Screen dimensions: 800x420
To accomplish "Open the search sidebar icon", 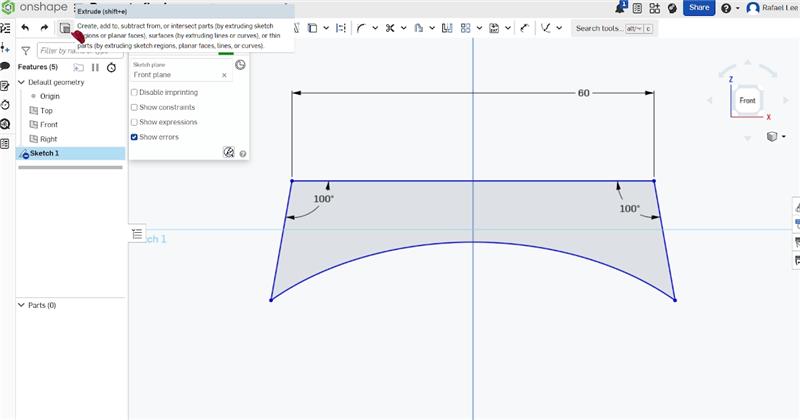I will coord(5,124).
